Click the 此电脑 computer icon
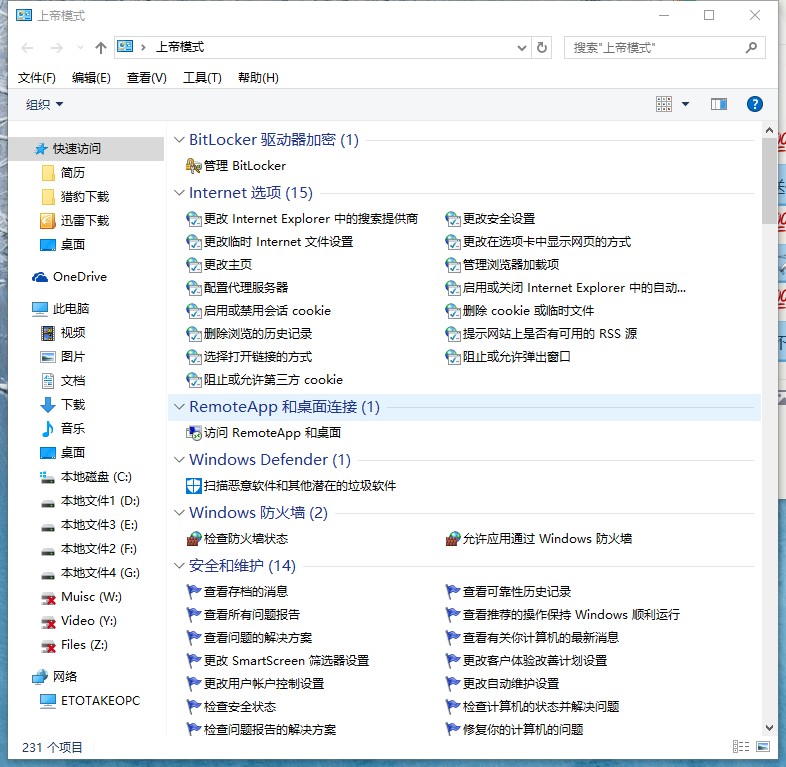The height and width of the screenshot is (767, 786). click(x=40, y=309)
